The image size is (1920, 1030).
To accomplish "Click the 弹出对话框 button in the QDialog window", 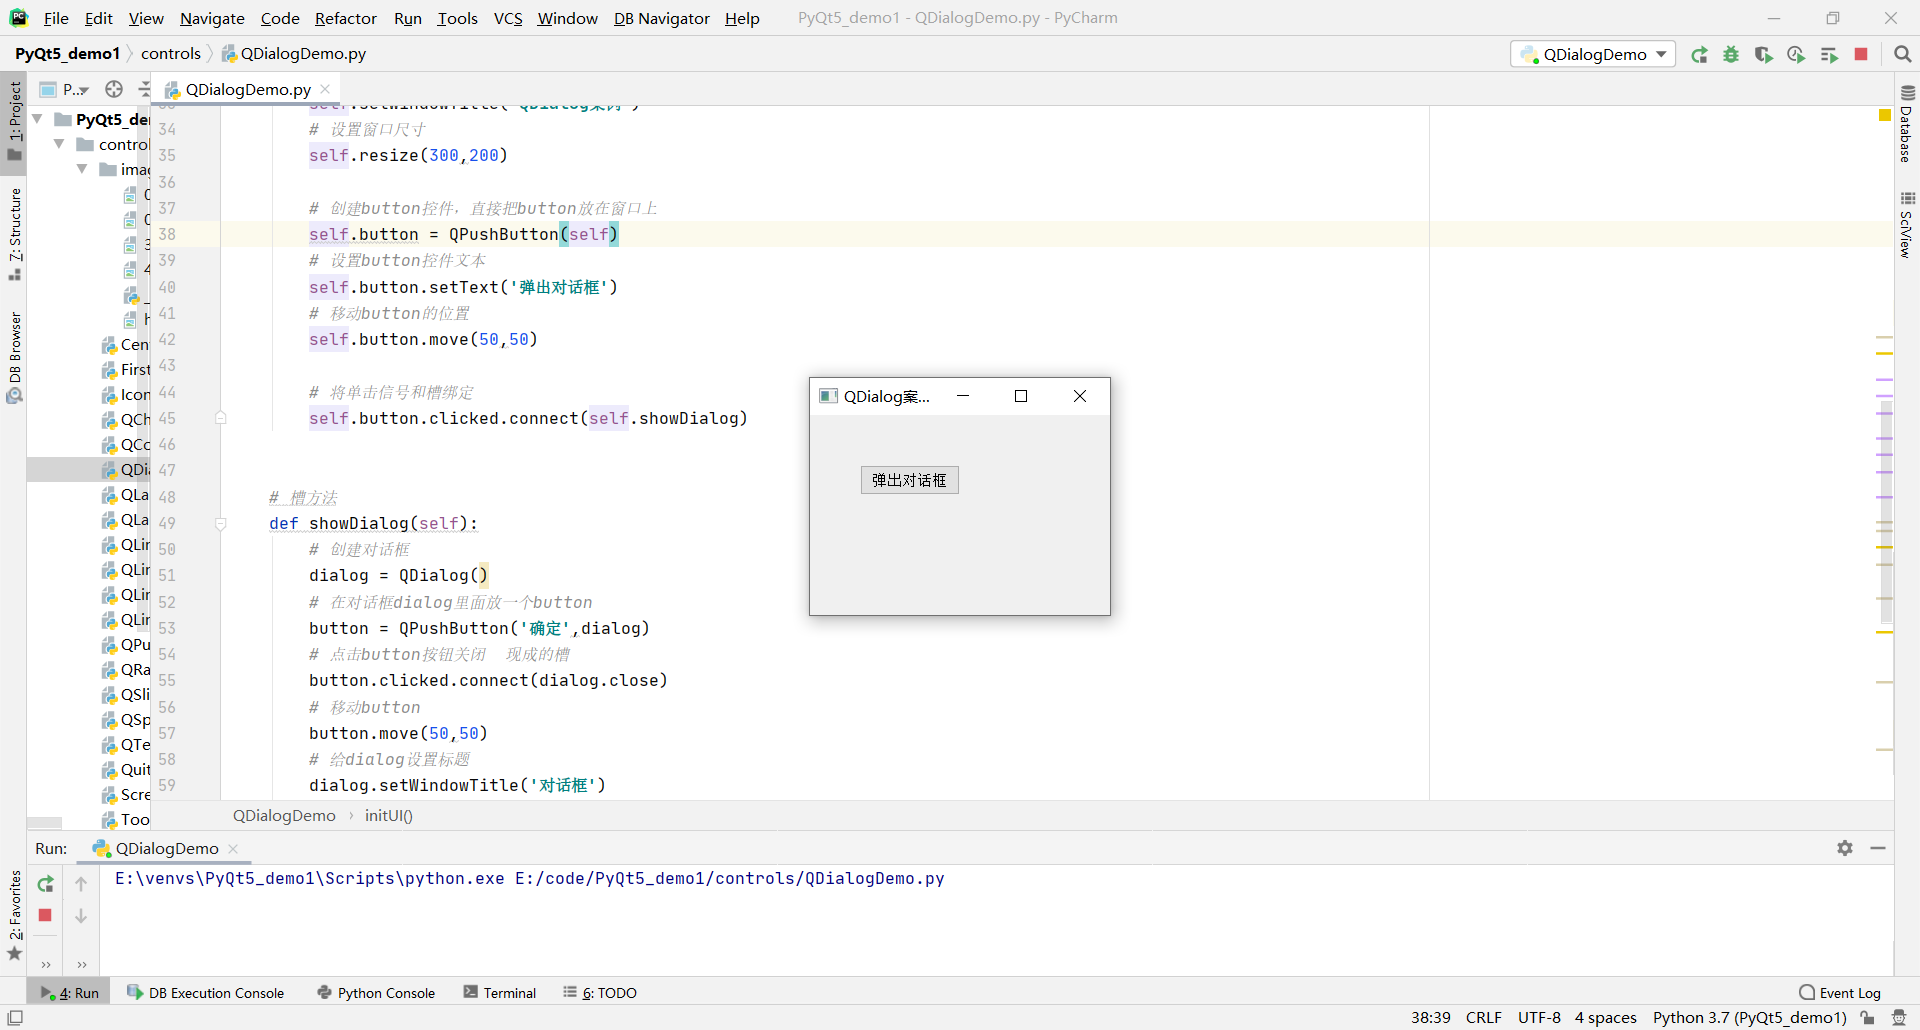I will (909, 480).
